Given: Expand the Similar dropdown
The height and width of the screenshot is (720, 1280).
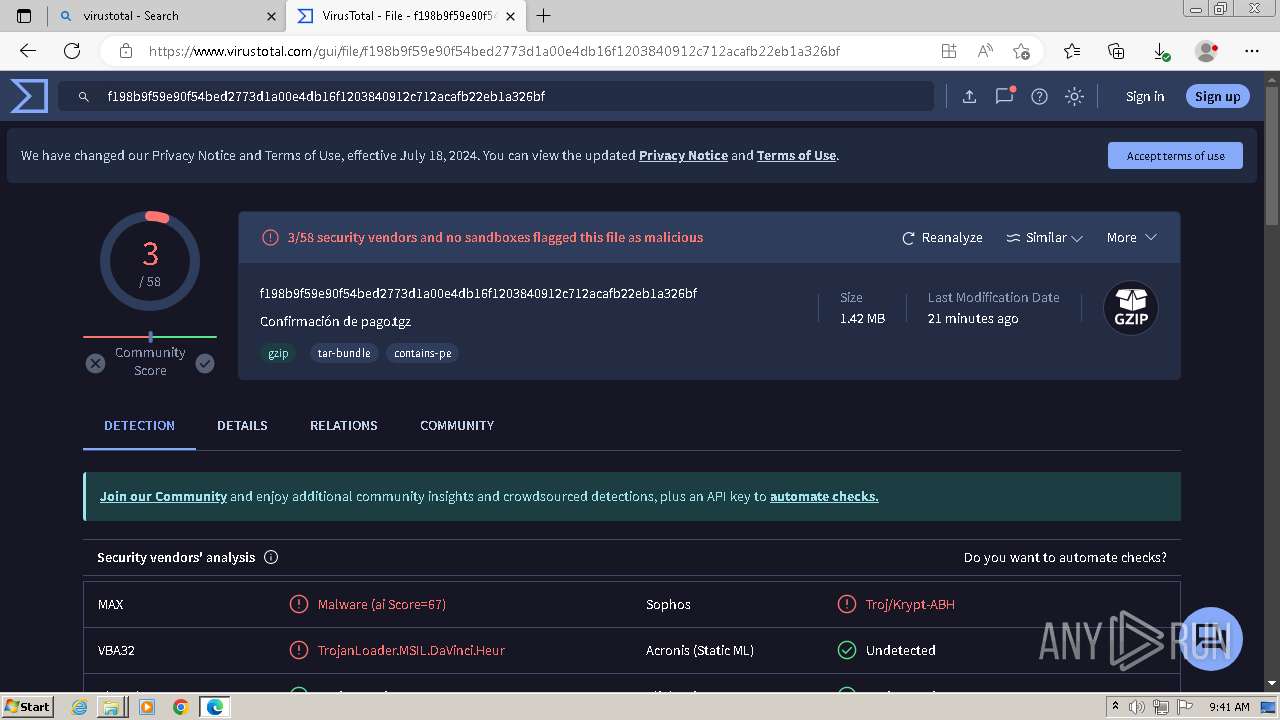Looking at the screenshot, I should 1044,237.
